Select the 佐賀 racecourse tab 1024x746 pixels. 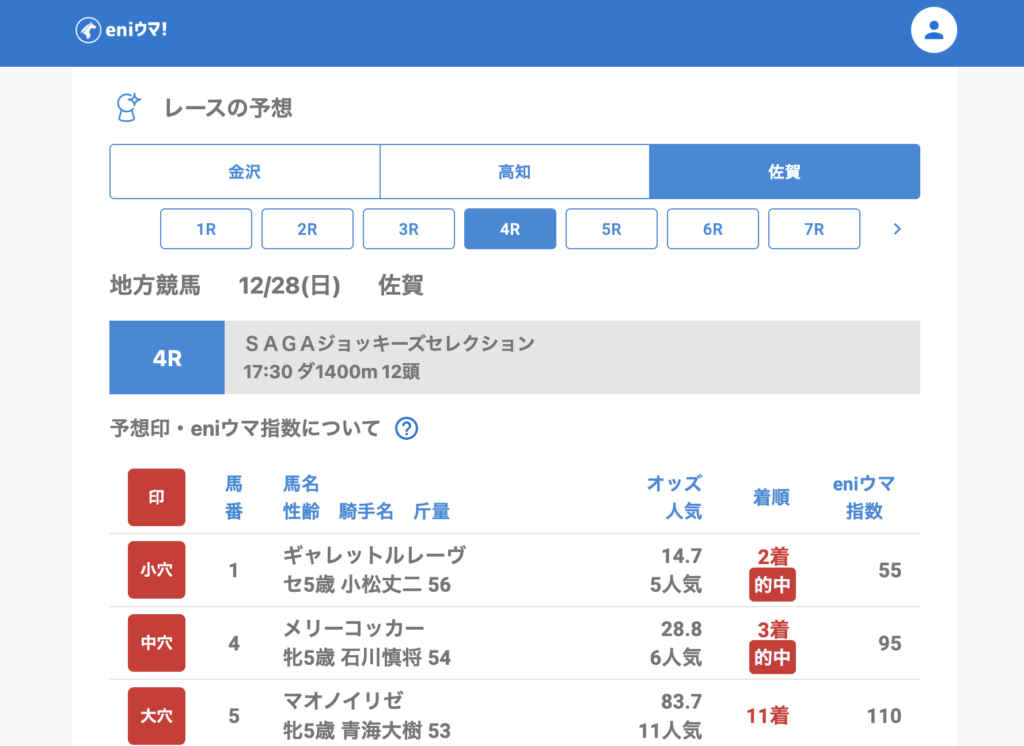coord(784,172)
